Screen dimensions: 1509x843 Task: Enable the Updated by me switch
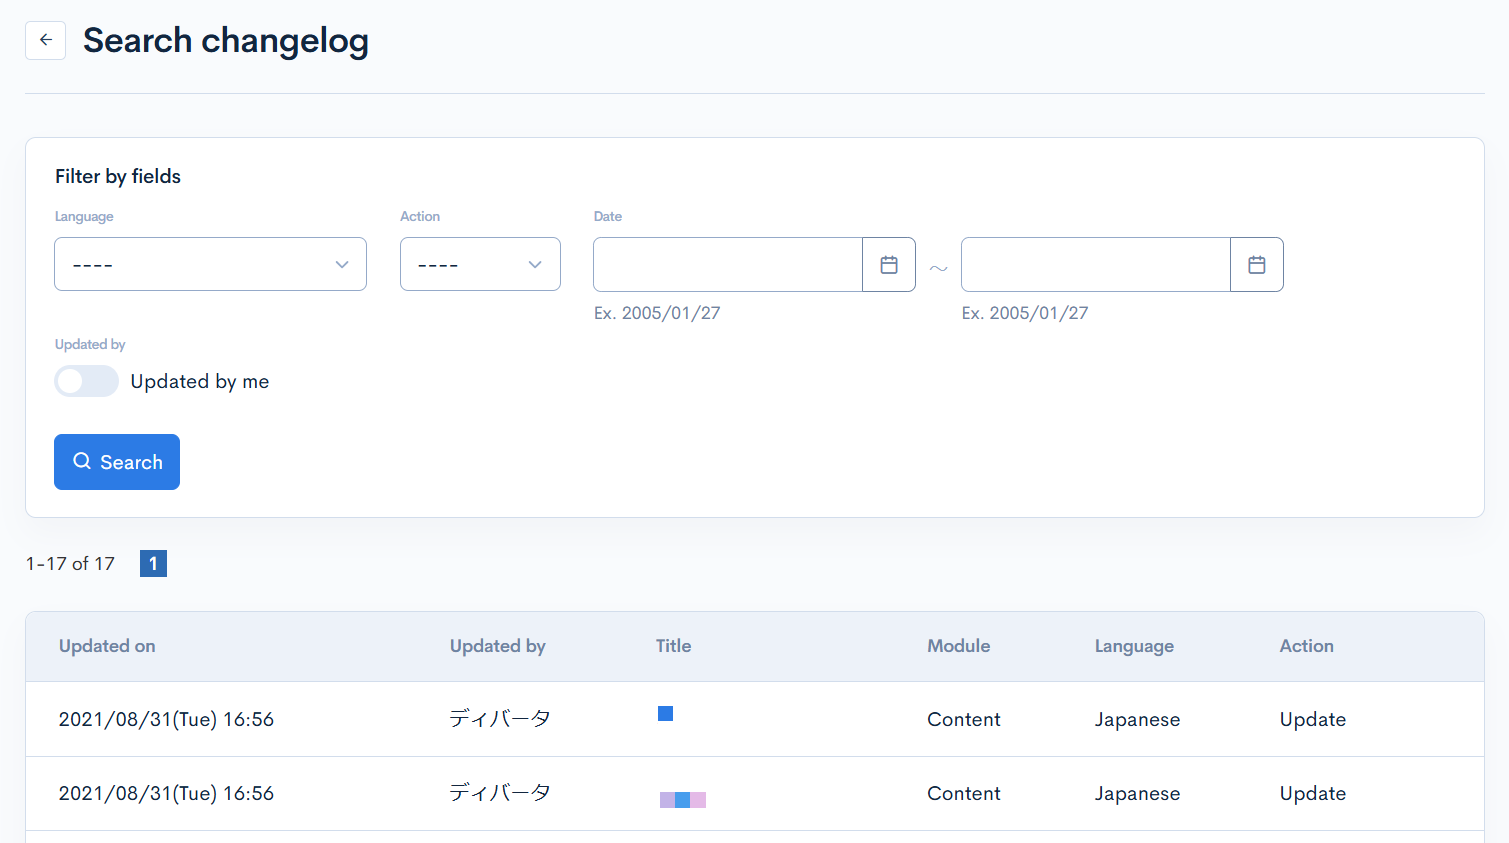click(86, 381)
